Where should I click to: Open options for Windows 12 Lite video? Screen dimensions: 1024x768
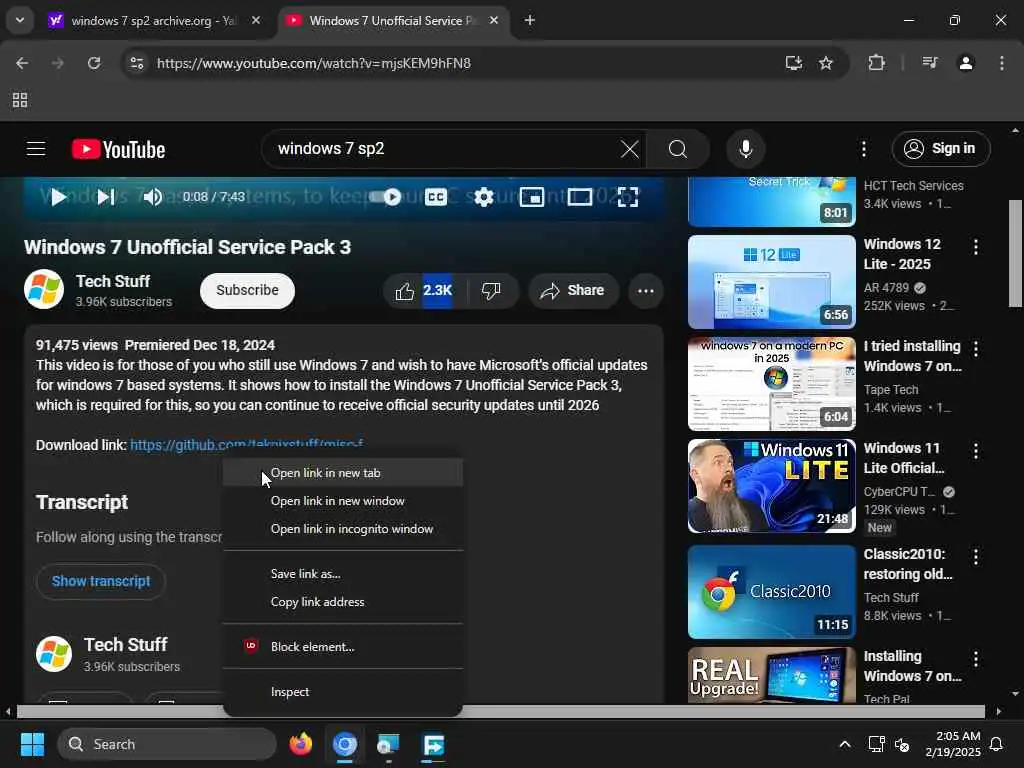(976, 247)
